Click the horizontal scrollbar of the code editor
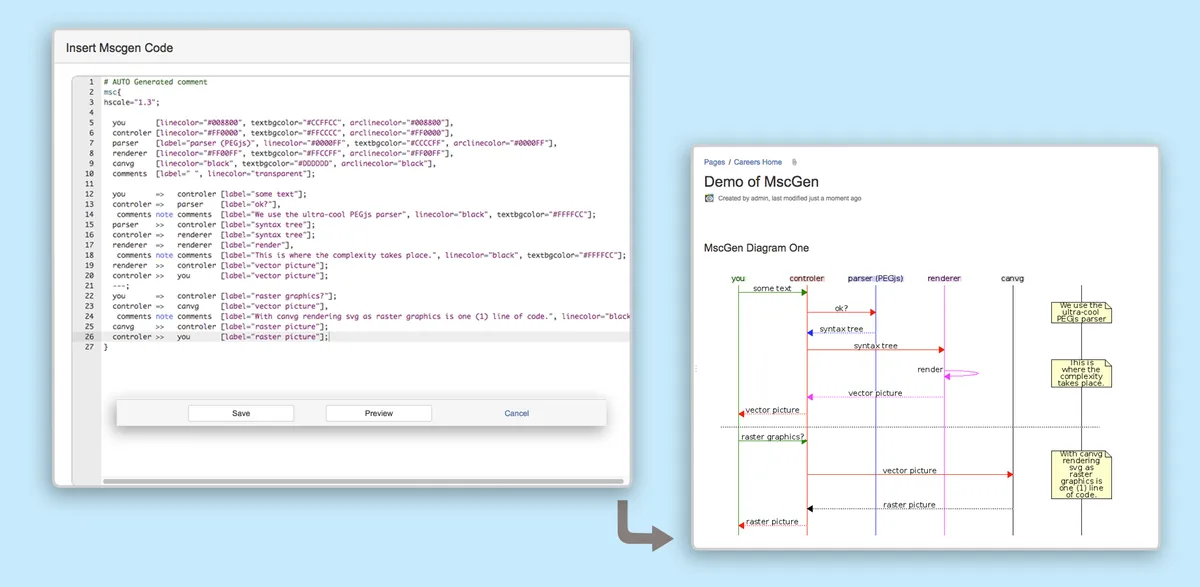The width and height of the screenshot is (1200, 587). pyautogui.click(x=364, y=481)
